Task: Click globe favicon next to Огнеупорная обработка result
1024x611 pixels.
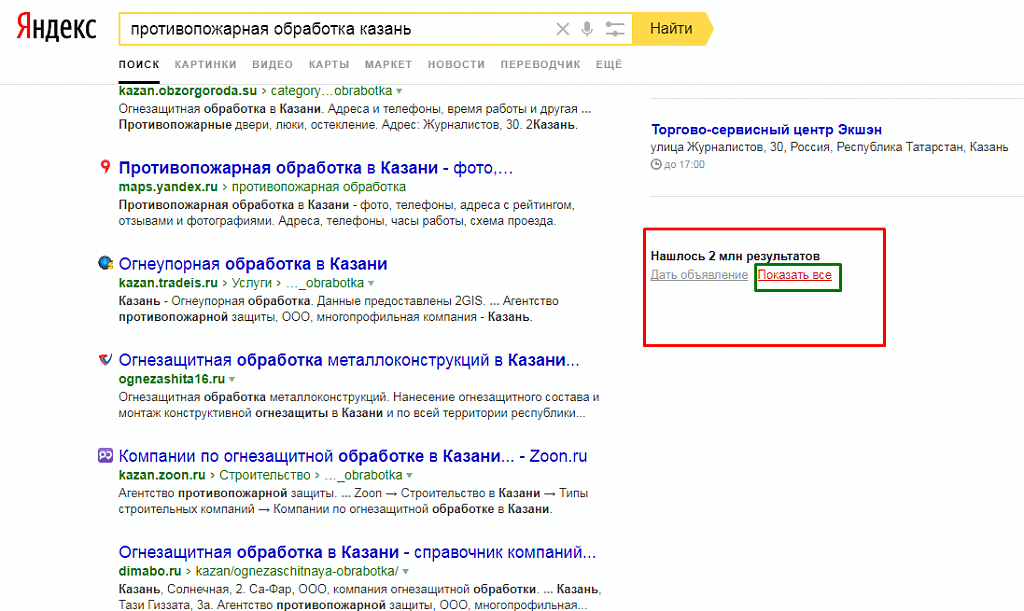Action: tap(106, 263)
